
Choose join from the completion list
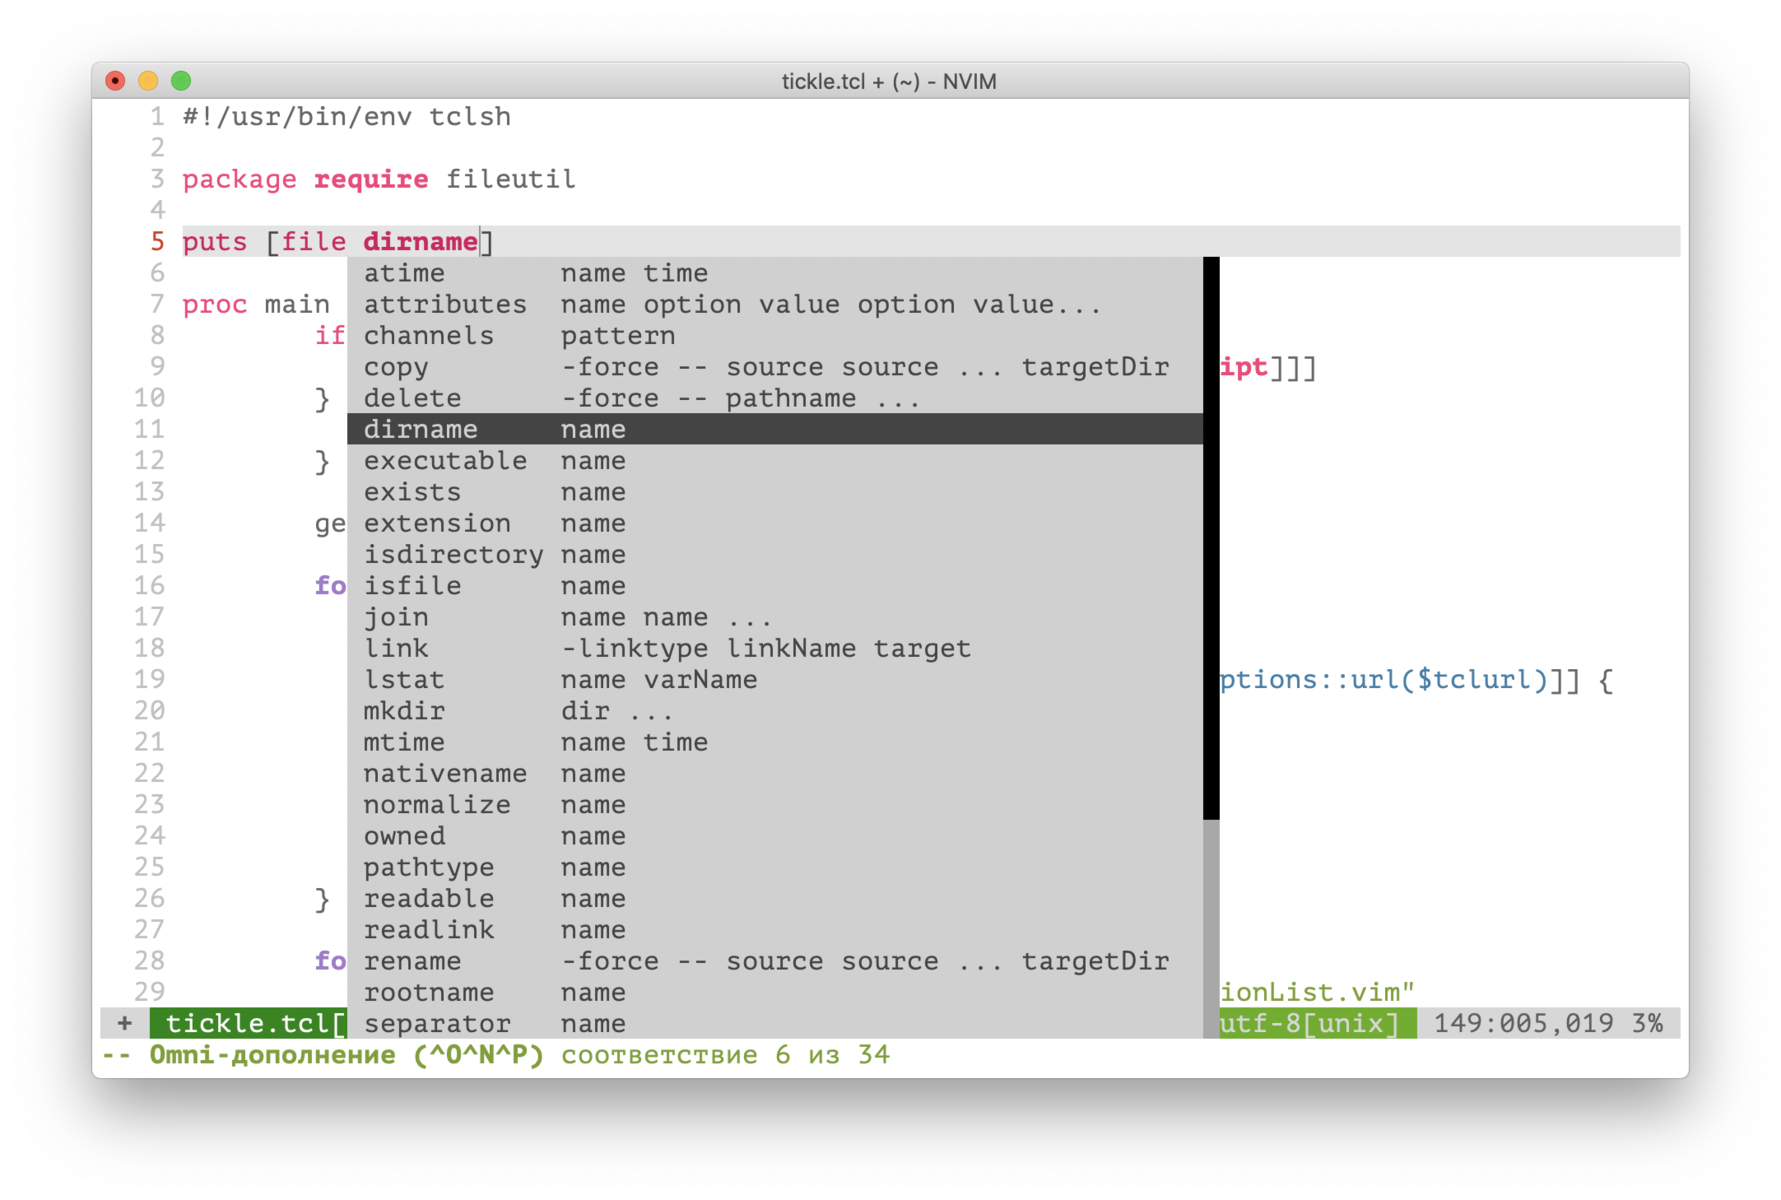(x=775, y=617)
